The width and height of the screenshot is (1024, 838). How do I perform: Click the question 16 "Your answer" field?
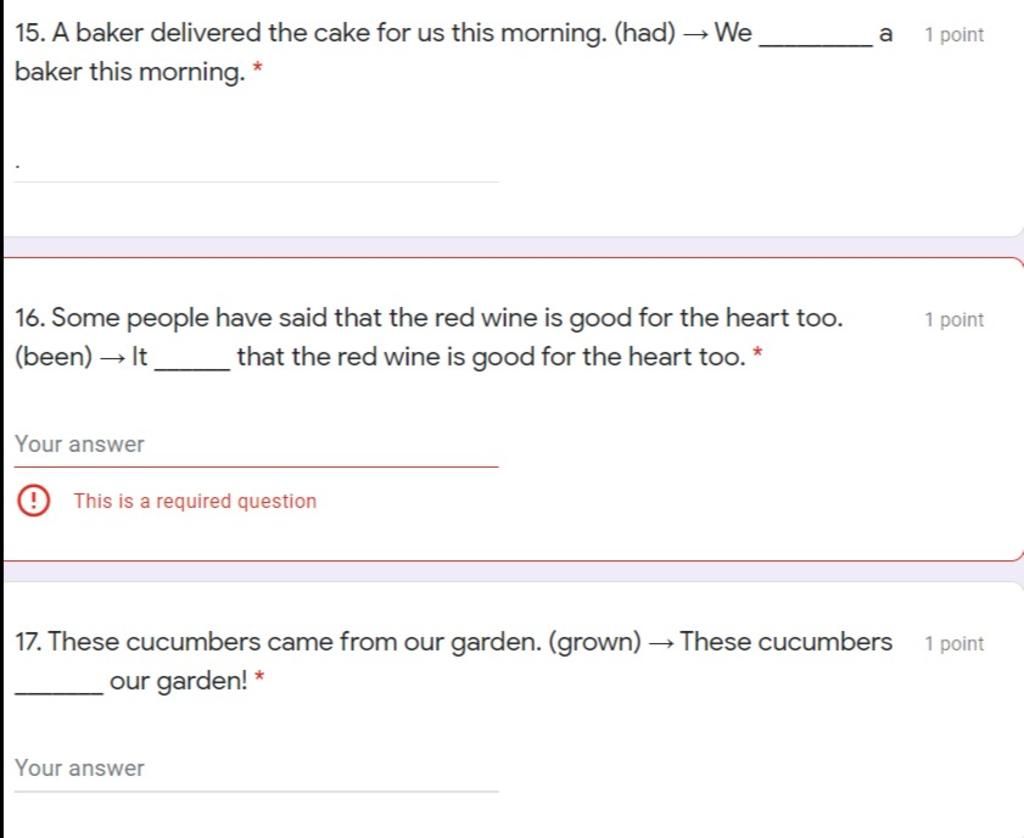[x=257, y=445]
